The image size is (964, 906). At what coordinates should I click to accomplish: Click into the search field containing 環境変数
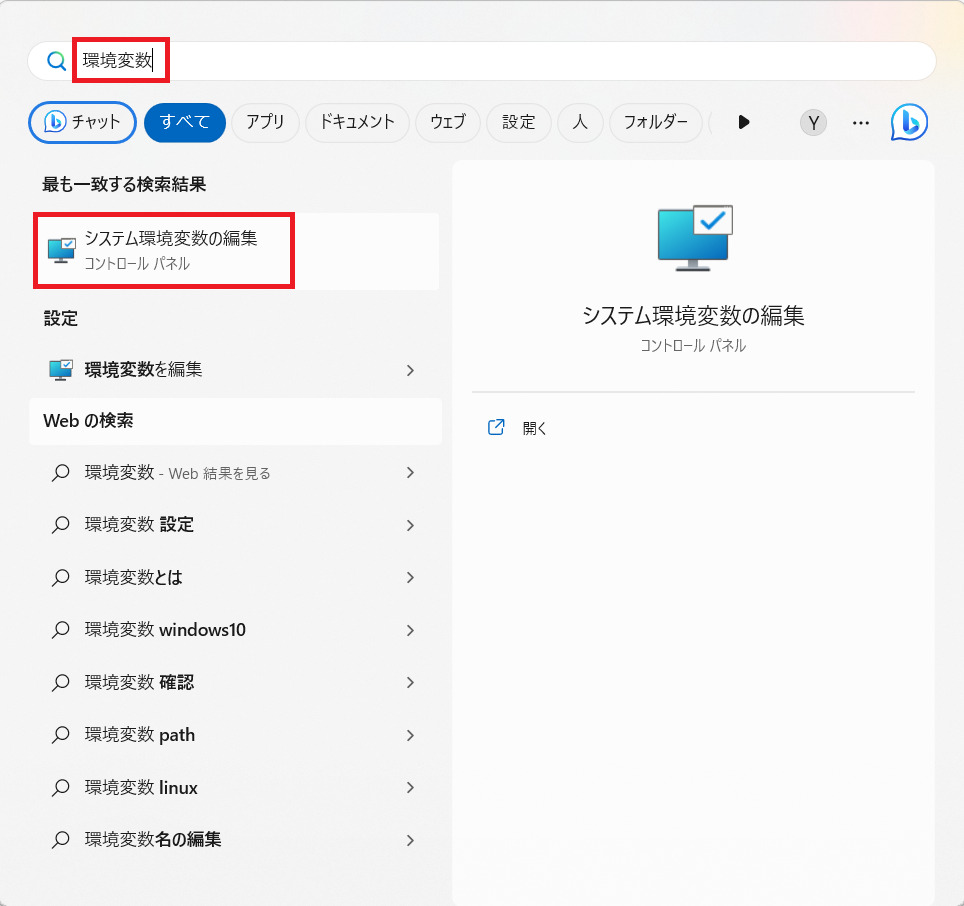tap(482, 61)
